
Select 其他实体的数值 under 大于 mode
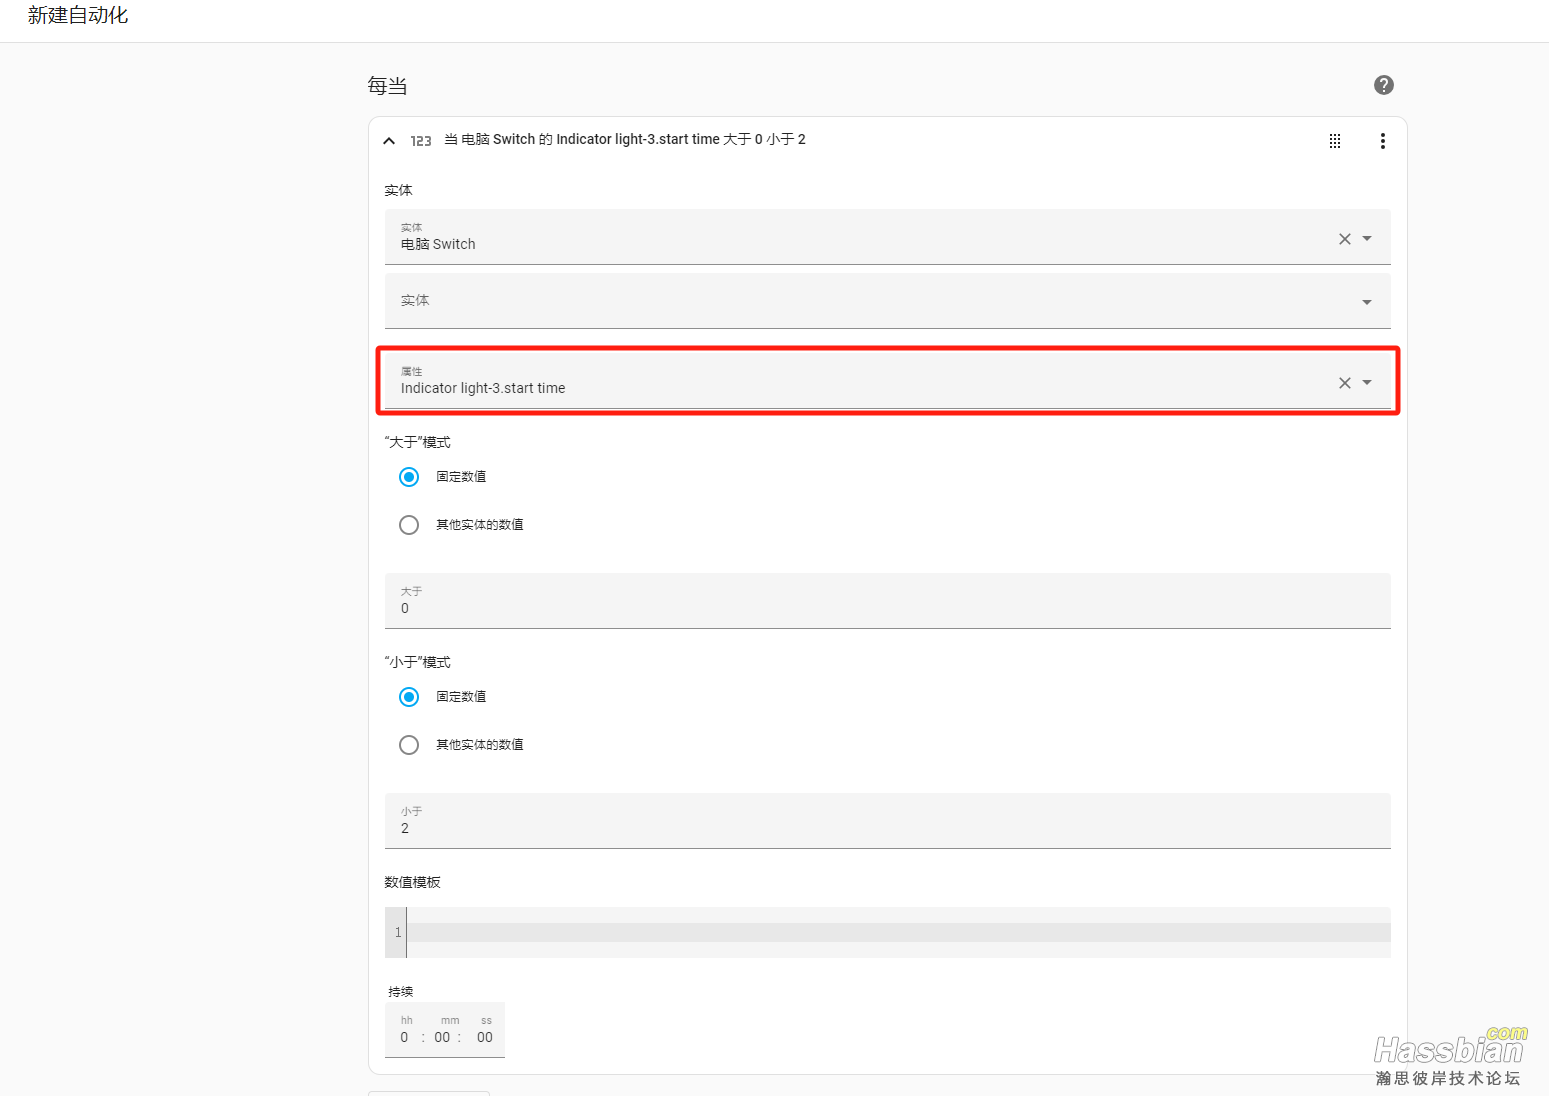click(x=409, y=525)
